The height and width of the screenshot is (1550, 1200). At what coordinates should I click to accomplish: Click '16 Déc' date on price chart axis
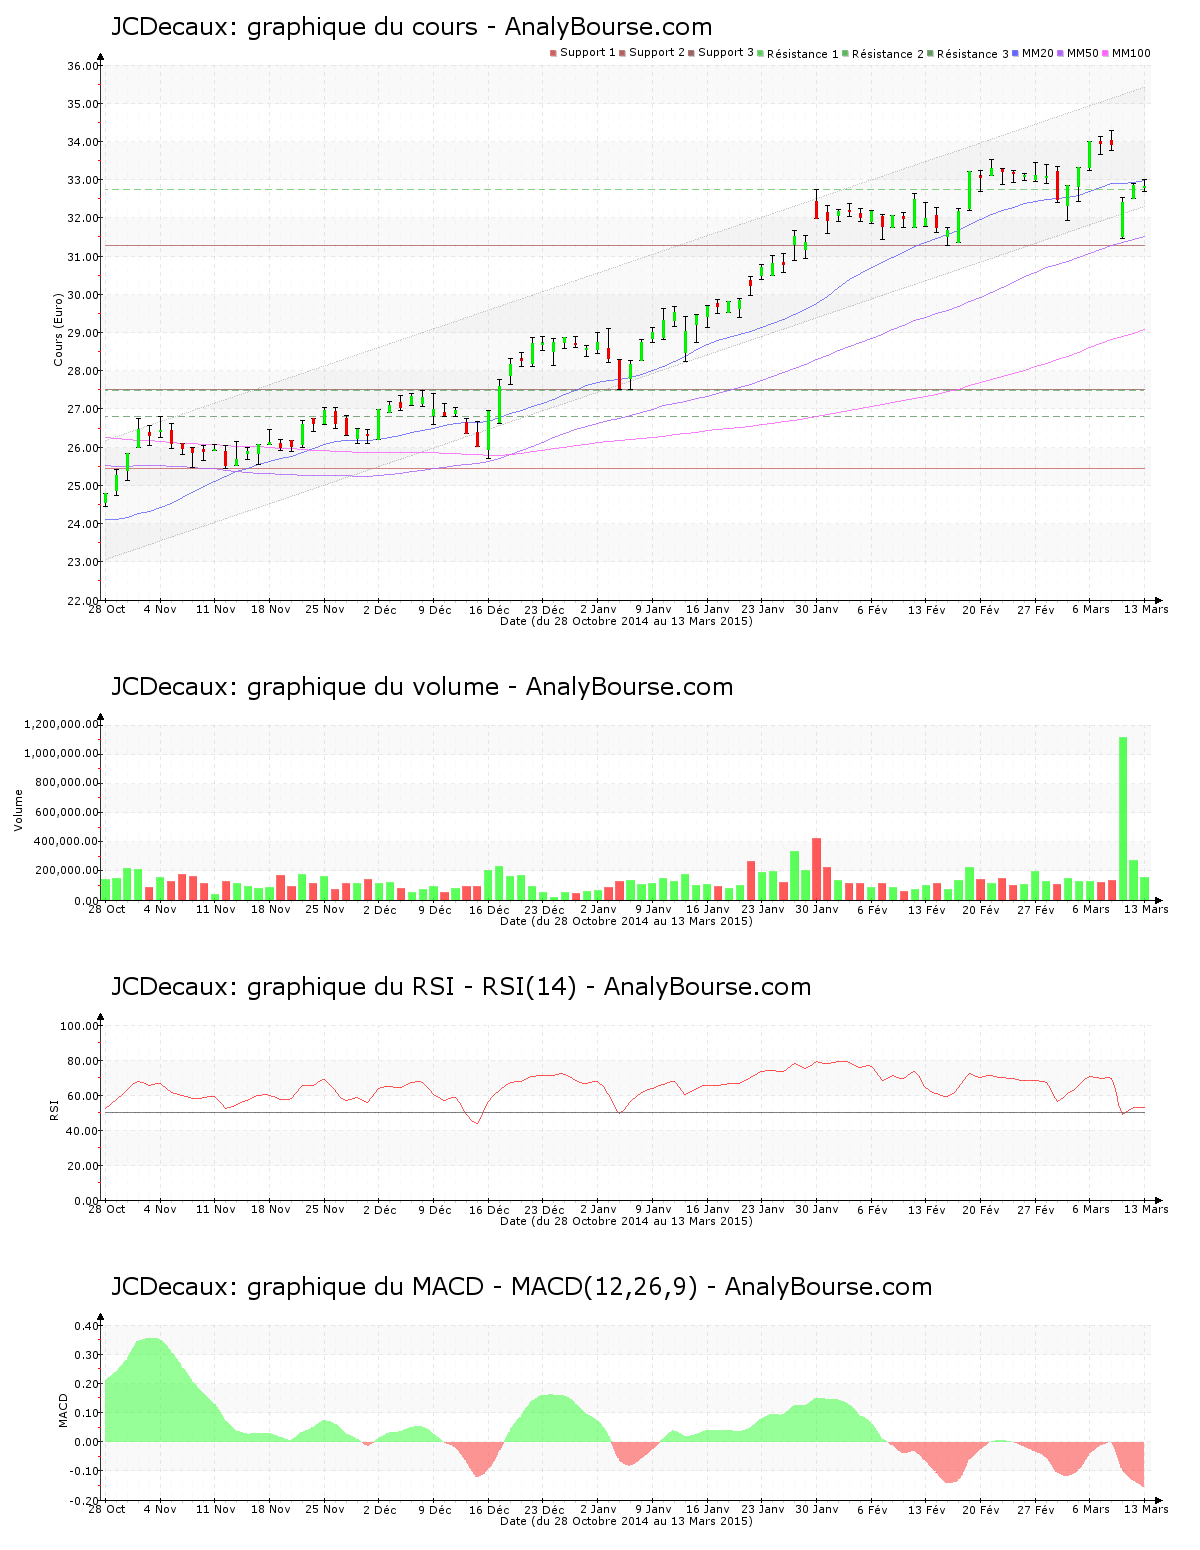tap(489, 609)
